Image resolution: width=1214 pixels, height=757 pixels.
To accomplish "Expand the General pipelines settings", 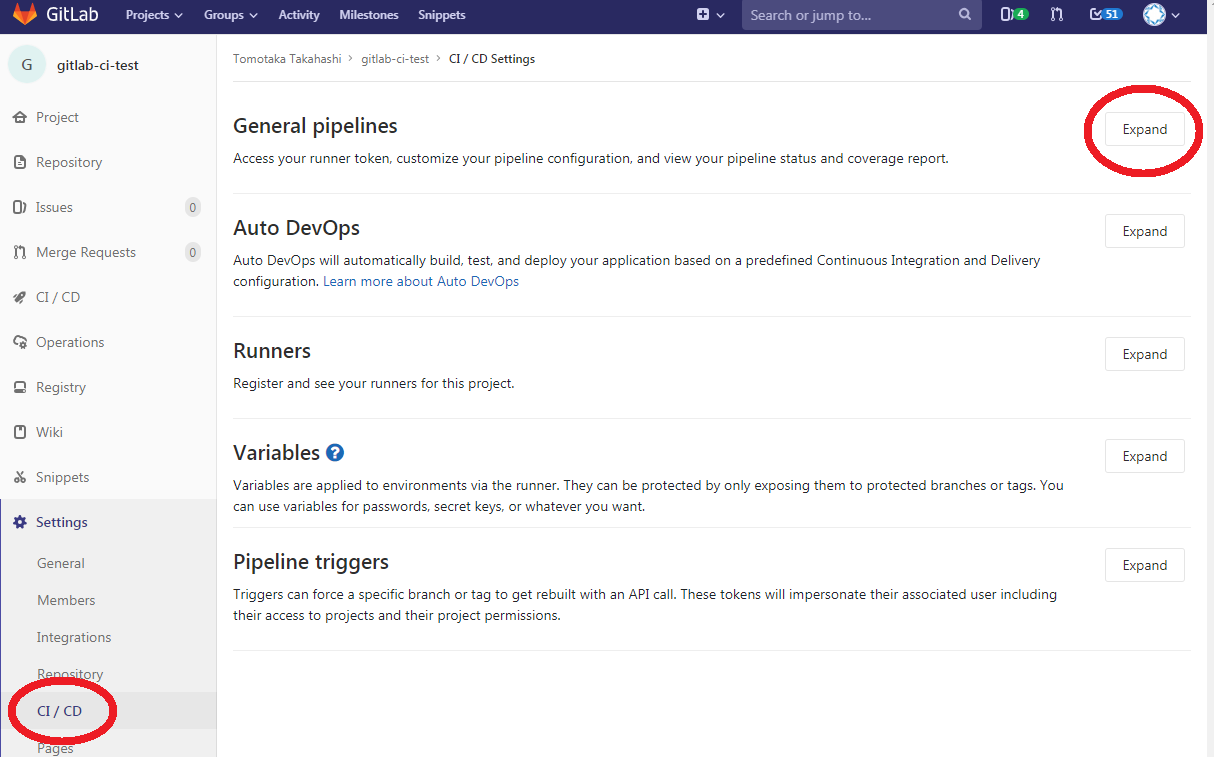I will pyautogui.click(x=1144, y=129).
